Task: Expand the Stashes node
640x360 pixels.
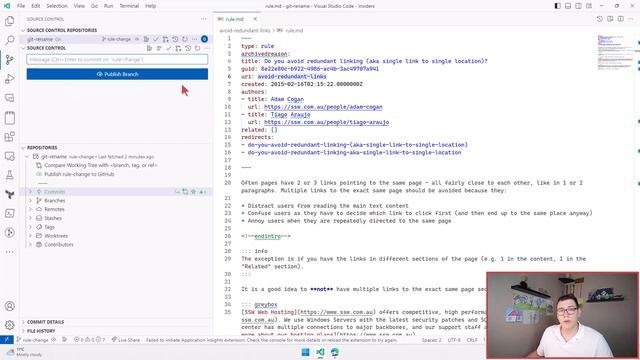Action: [30, 218]
